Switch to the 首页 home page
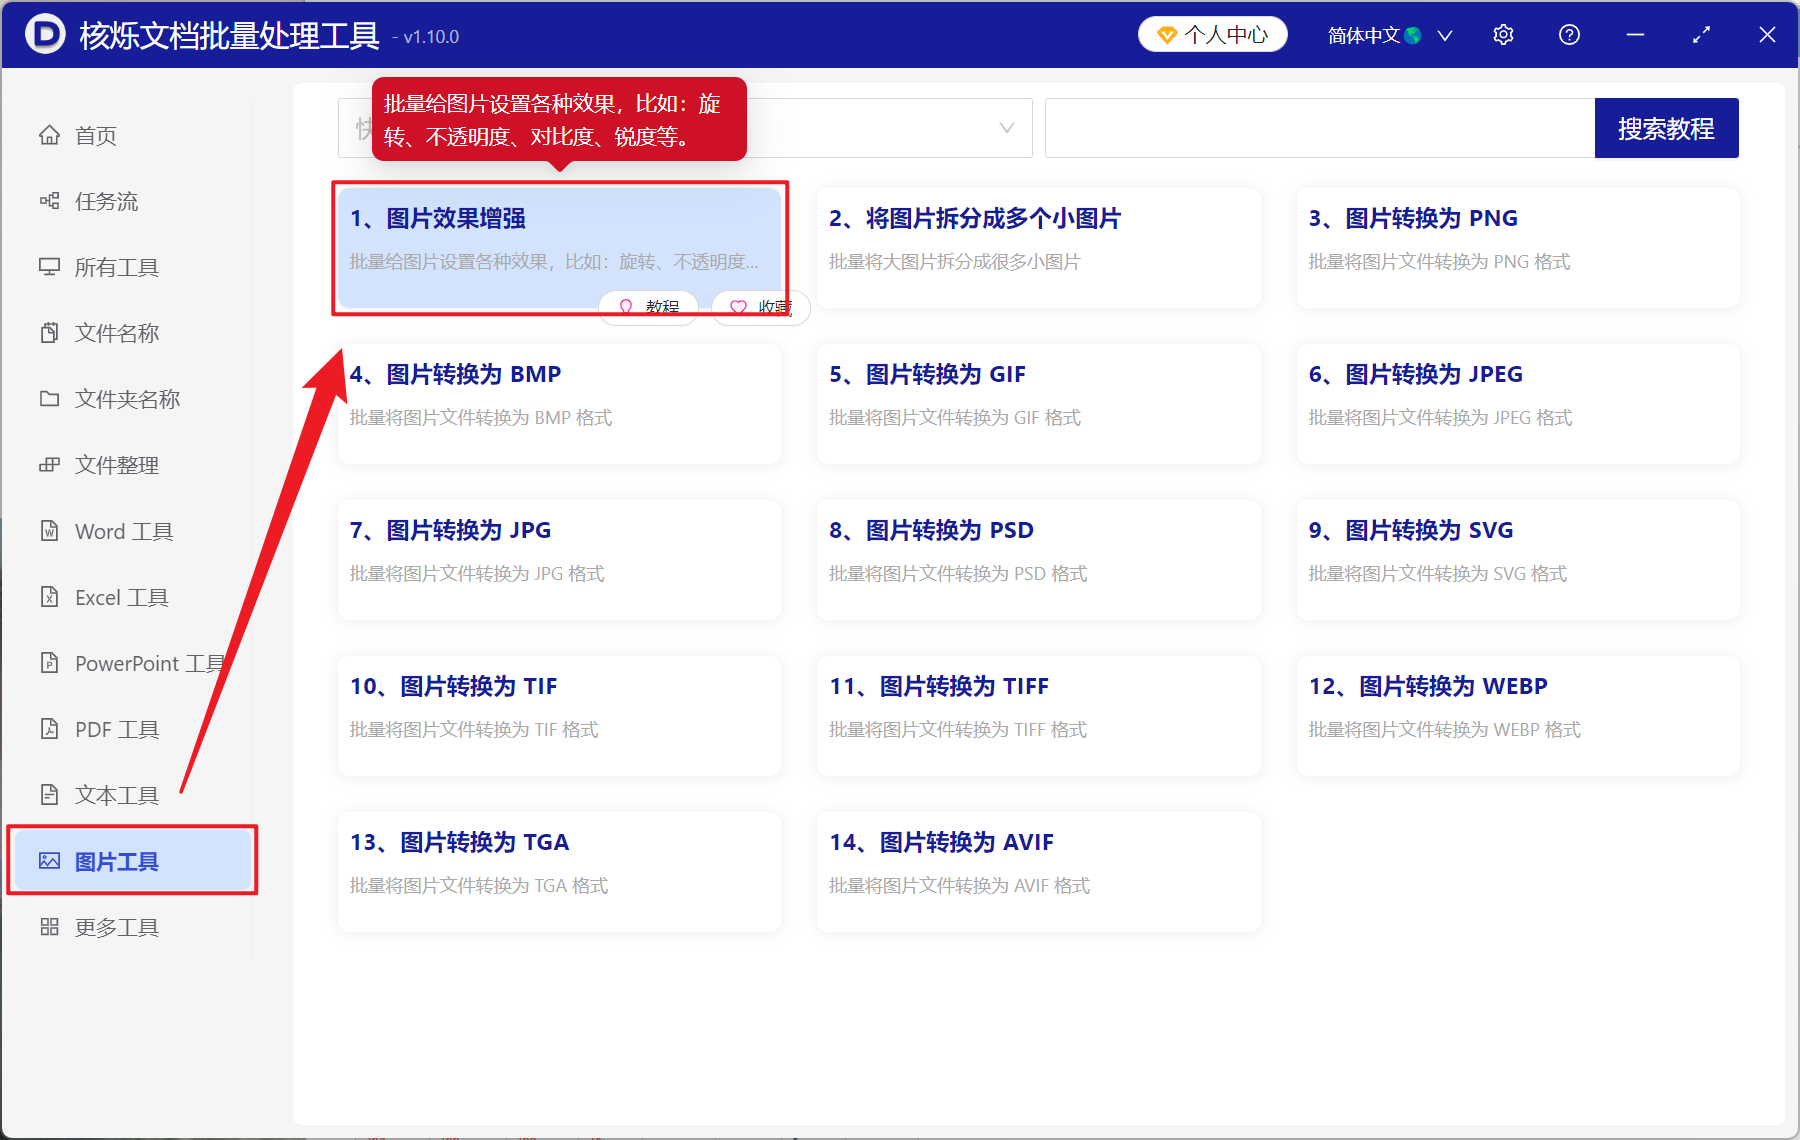1800x1140 pixels. 95,136
